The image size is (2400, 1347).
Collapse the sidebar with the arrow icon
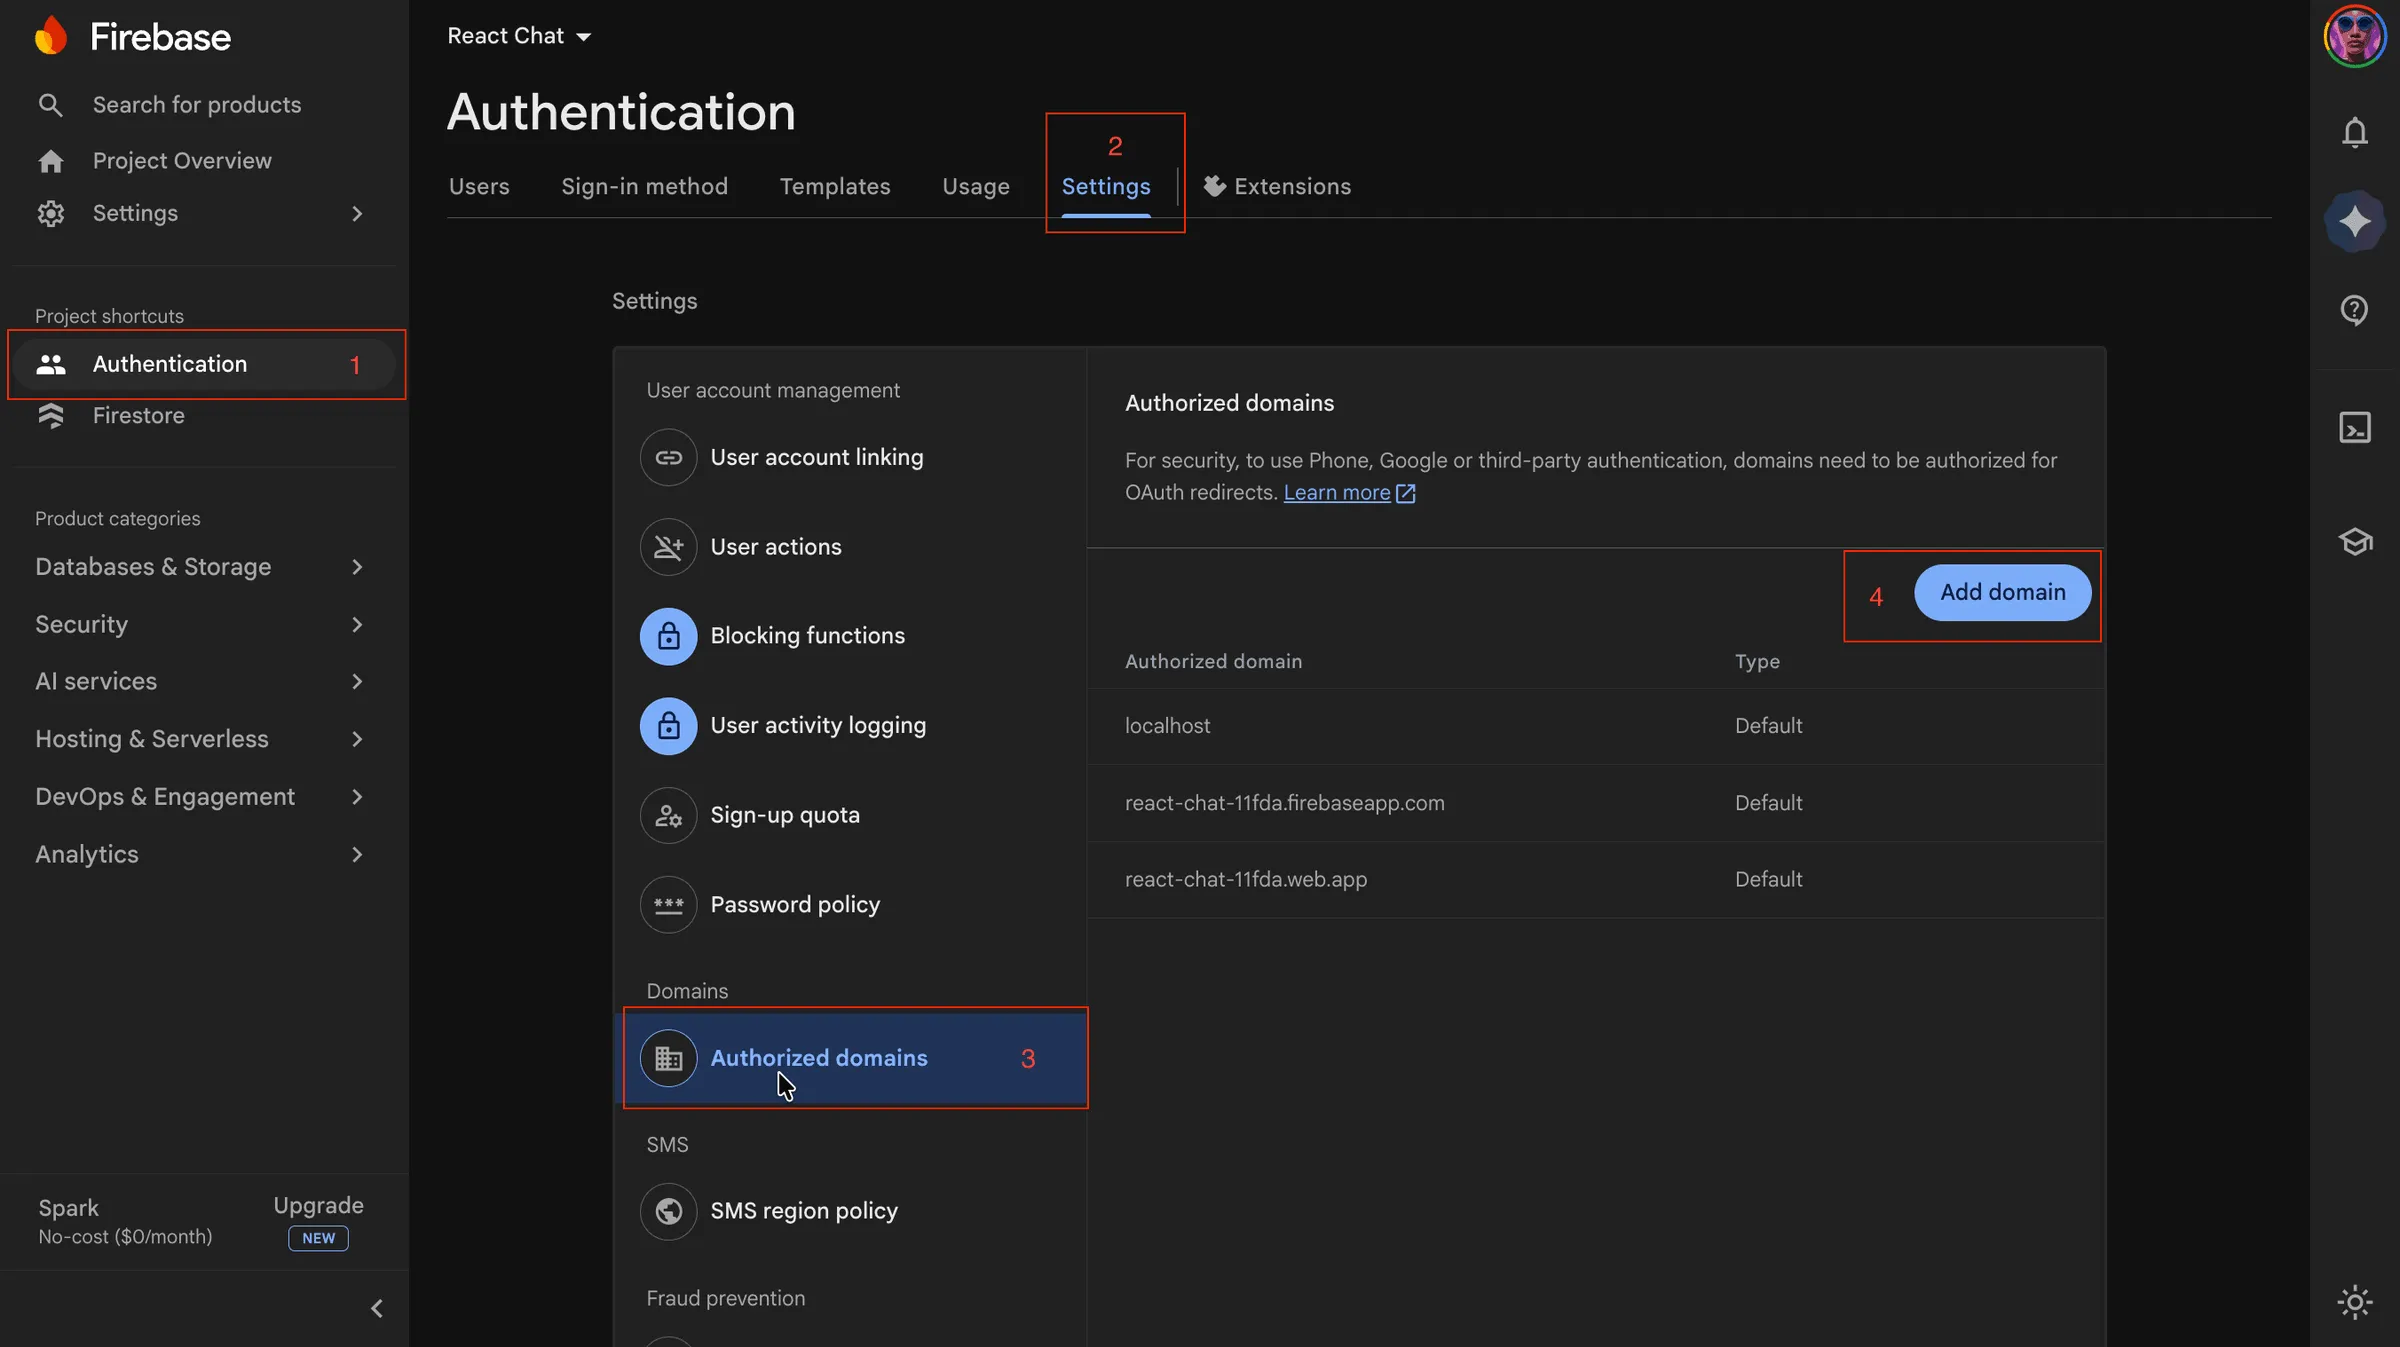(377, 1308)
